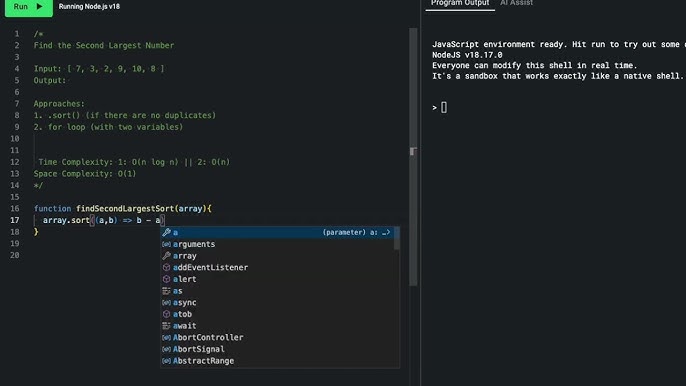Open the AI Assist tab
686x386 pixels.
pos(516,4)
